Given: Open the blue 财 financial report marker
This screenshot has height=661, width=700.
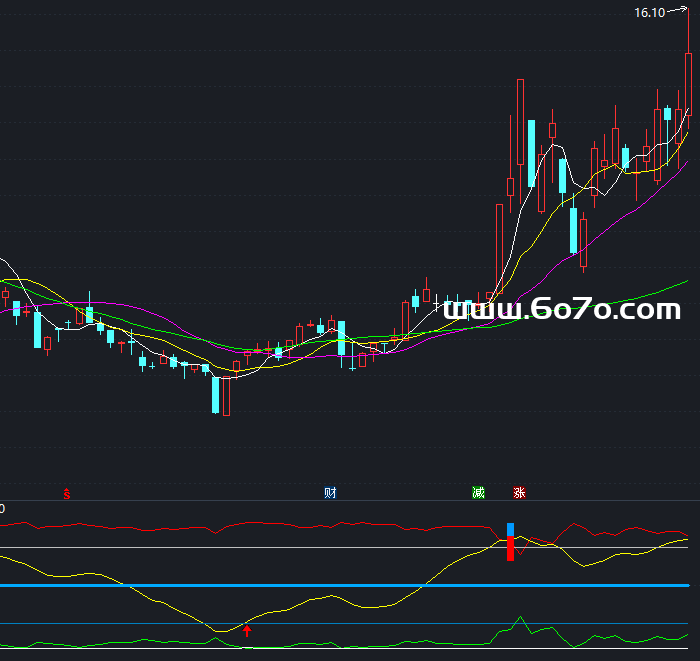Looking at the screenshot, I should tap(330, 493).
